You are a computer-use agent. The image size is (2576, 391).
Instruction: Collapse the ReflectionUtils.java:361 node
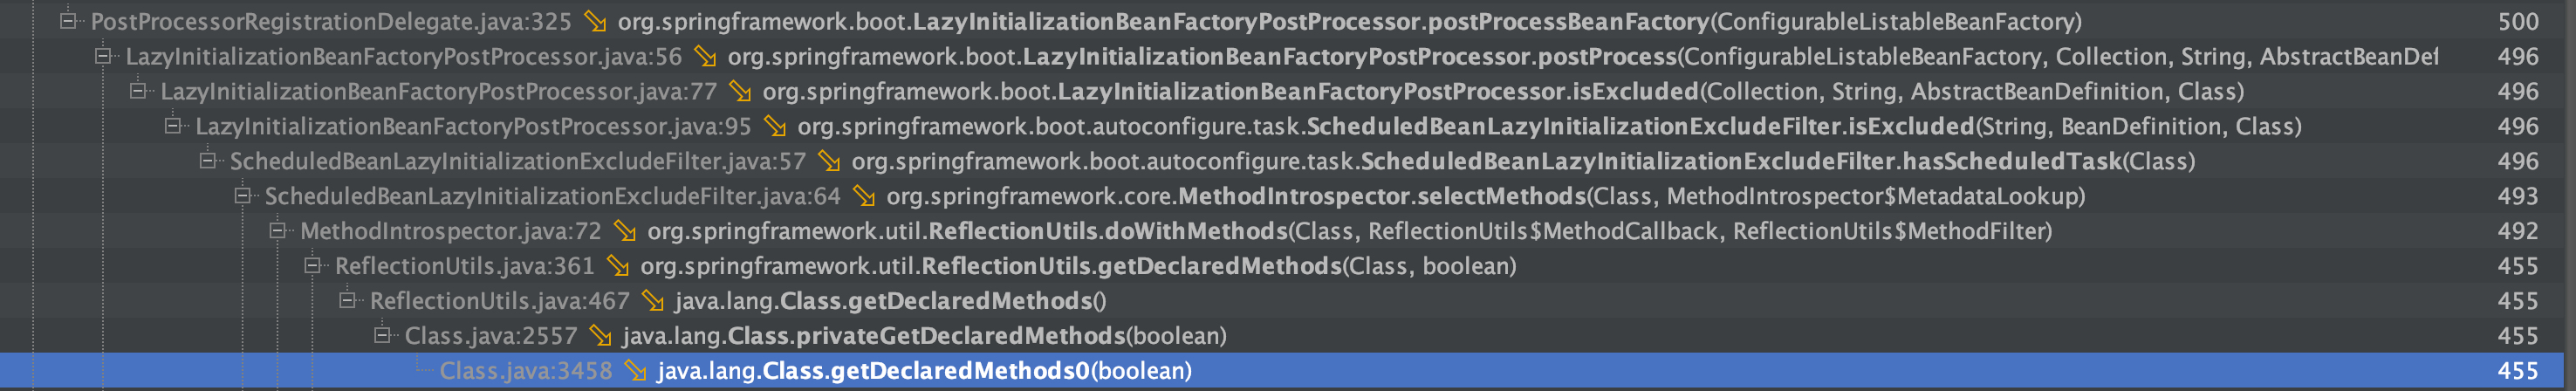(x=312, y=265)
